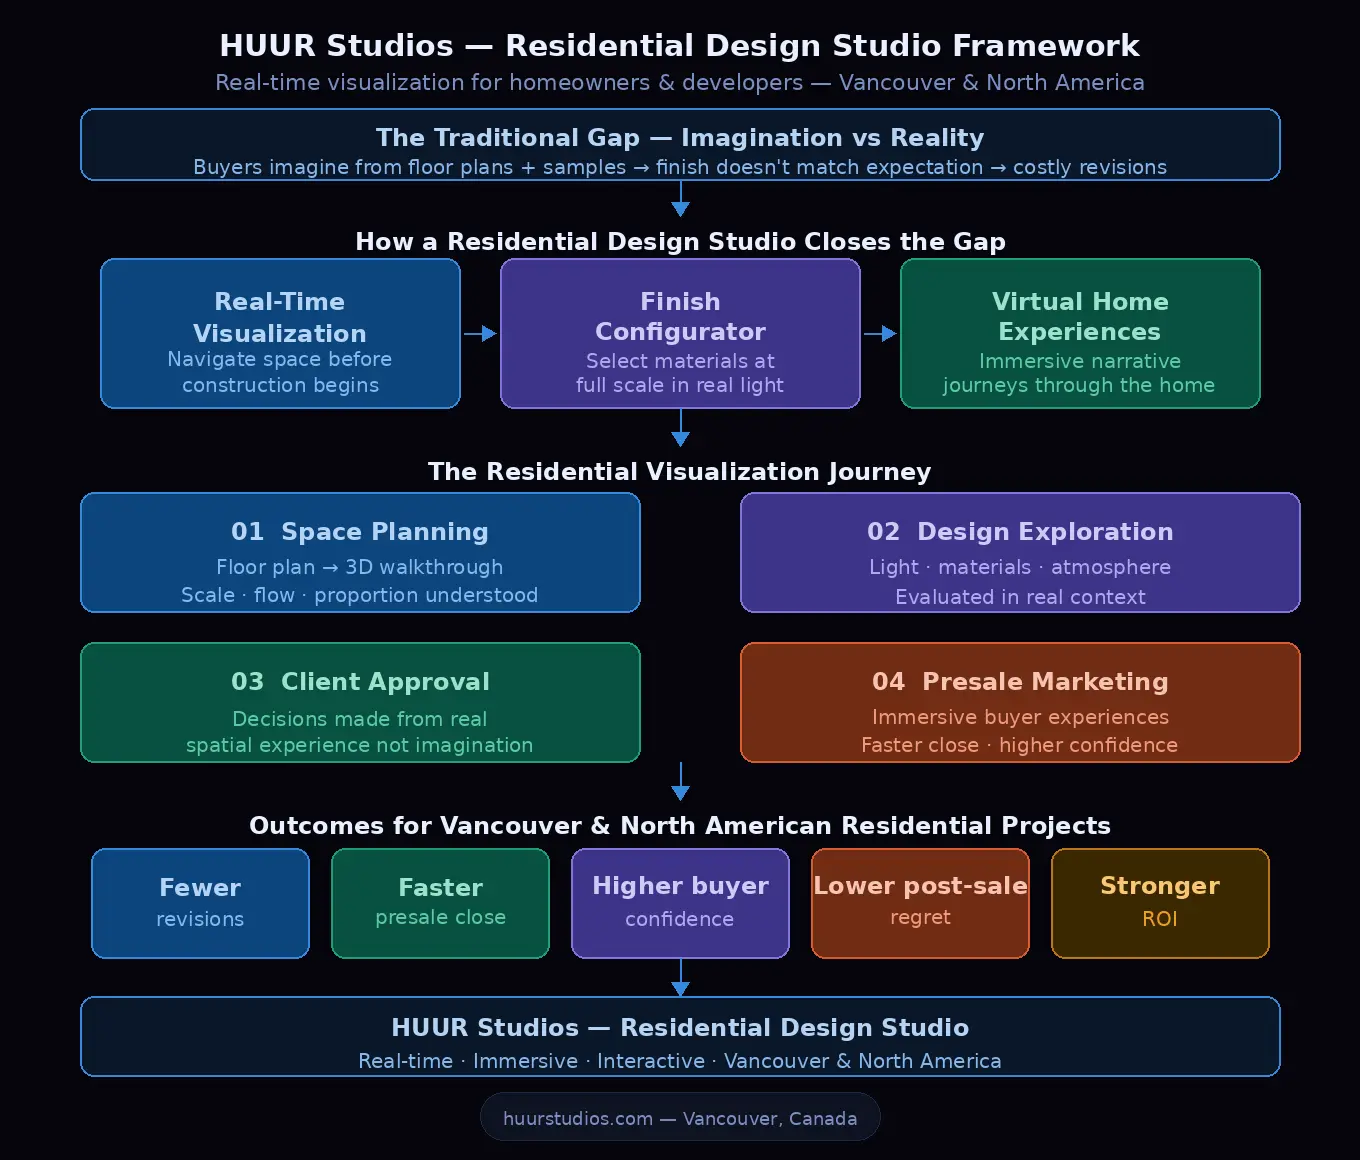Click the 'Stronger ROI' outcome tile
This screenshot has height=1160, width=1360.
(x=1160, y=904)
